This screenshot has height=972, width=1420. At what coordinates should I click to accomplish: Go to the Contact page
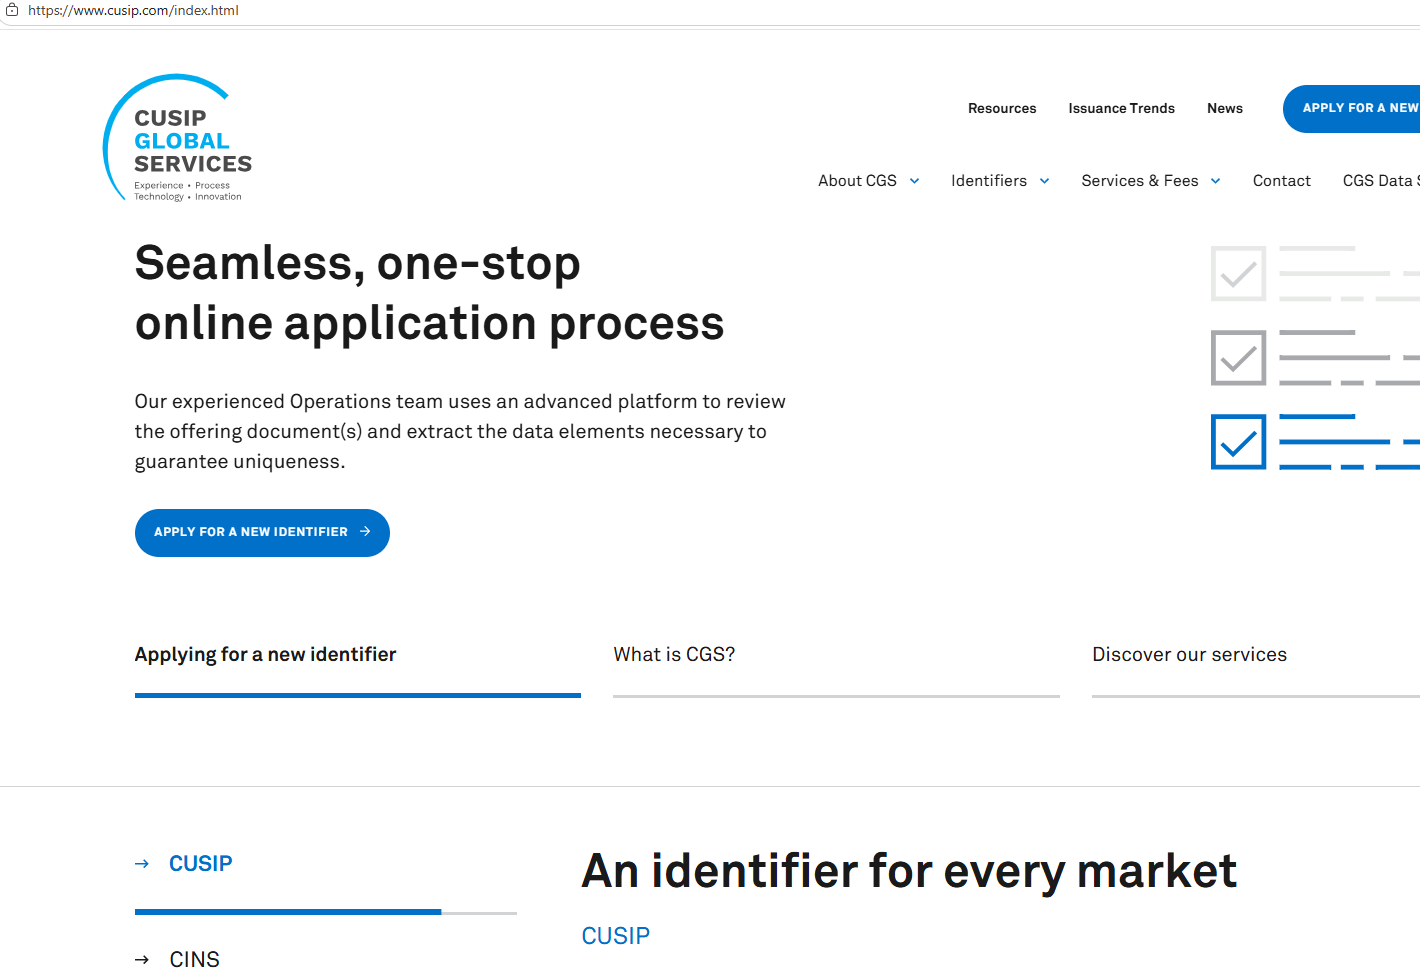1281,181
